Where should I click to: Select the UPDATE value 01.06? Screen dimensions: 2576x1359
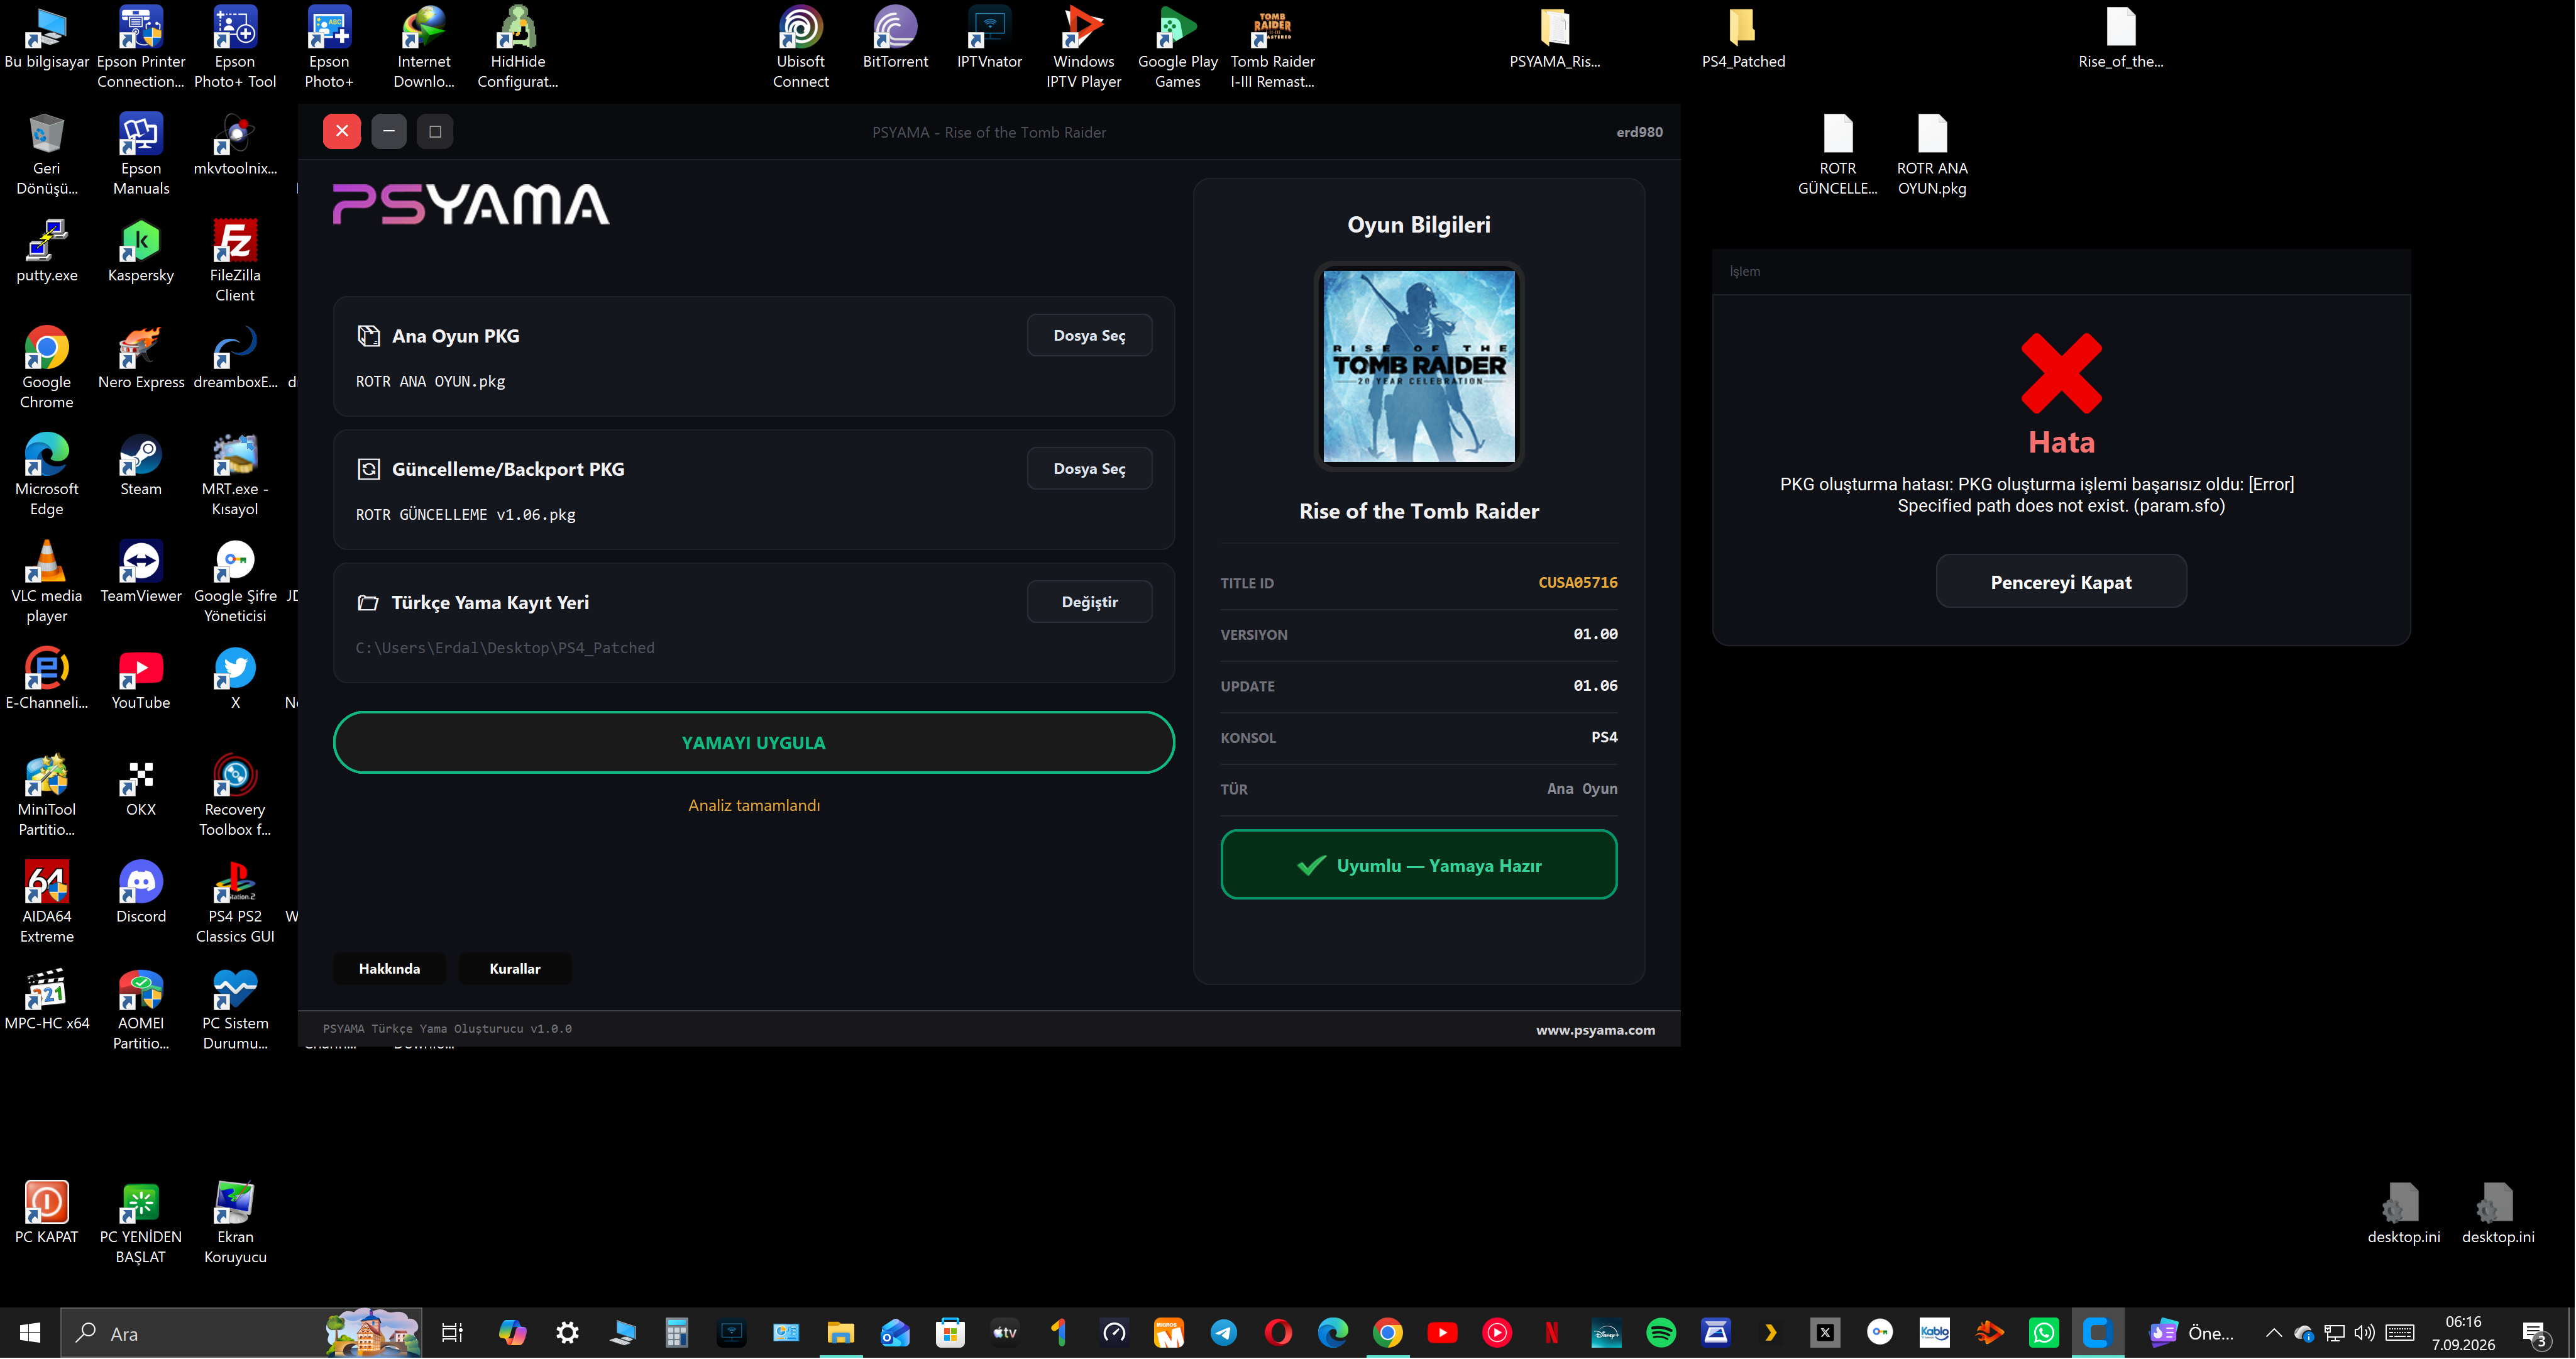coord(1595,686)
